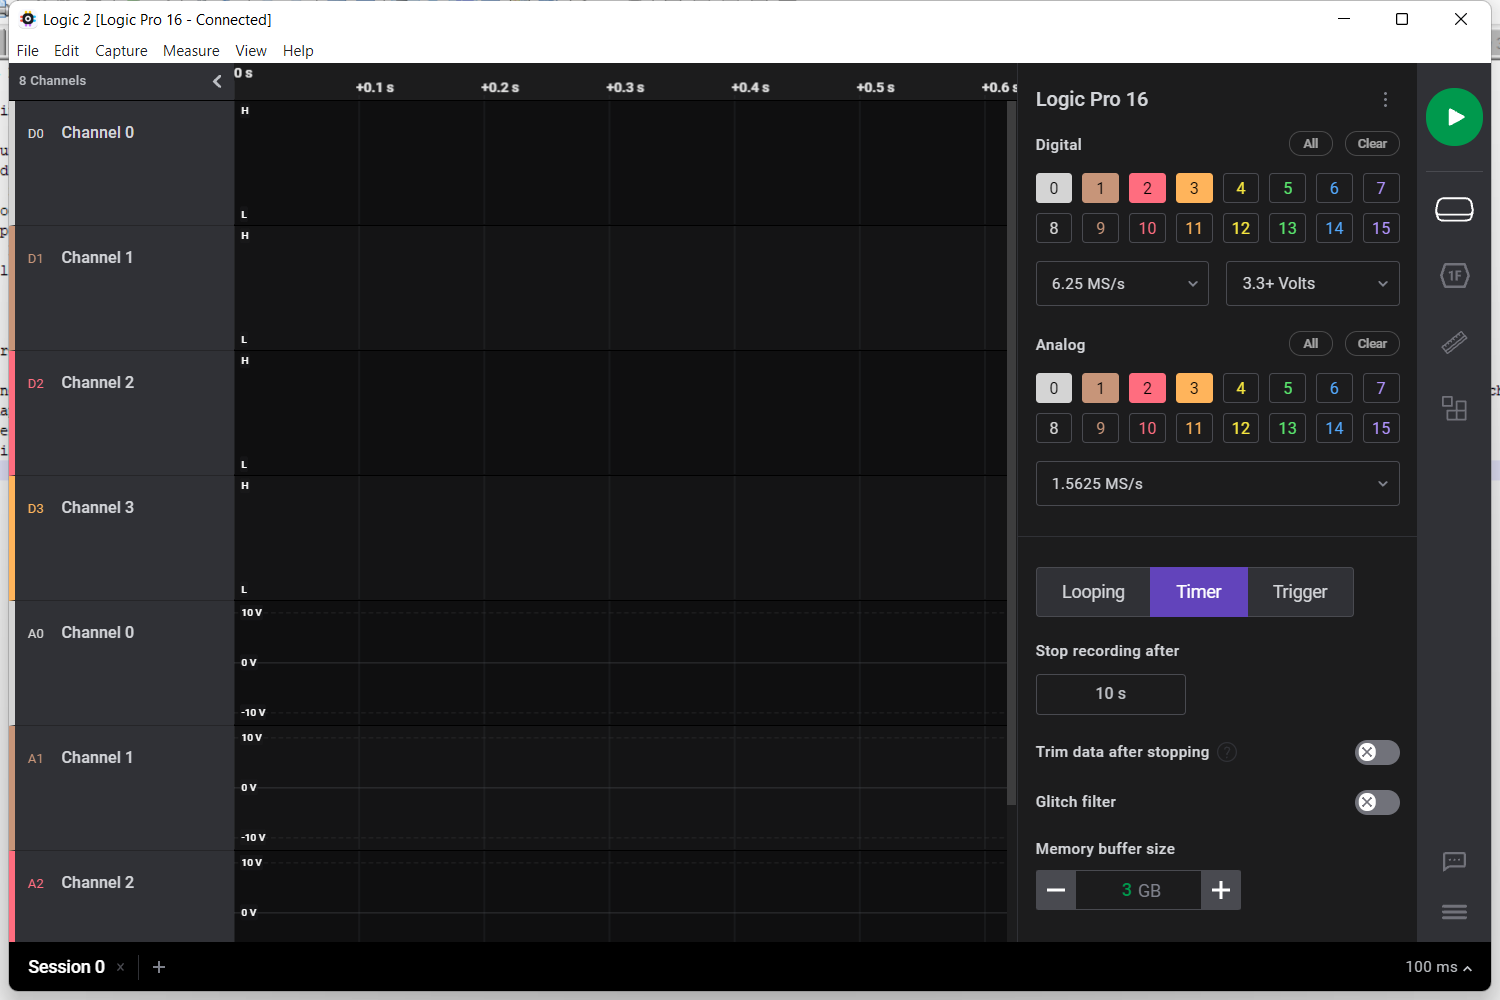Open the analog 1.5625 MS/s dropdown

(1217, 484)
